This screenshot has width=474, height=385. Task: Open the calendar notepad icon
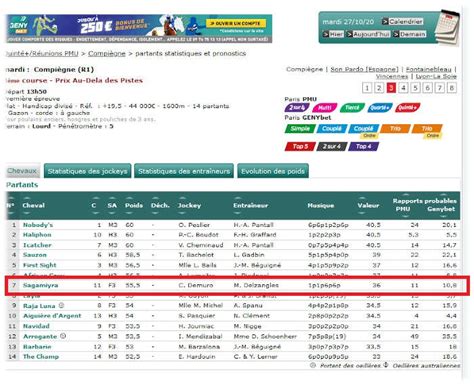[x=447, y=28]
